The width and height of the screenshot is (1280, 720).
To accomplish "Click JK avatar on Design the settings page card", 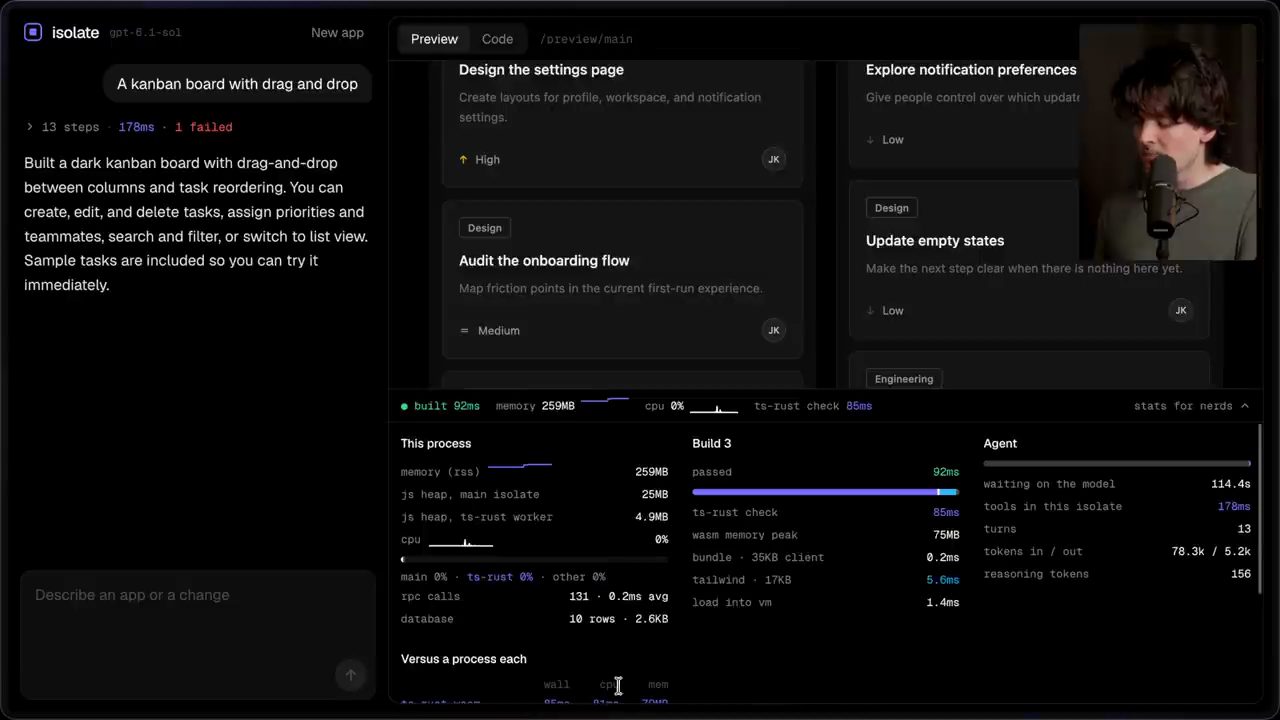I will tap(773, 159).
